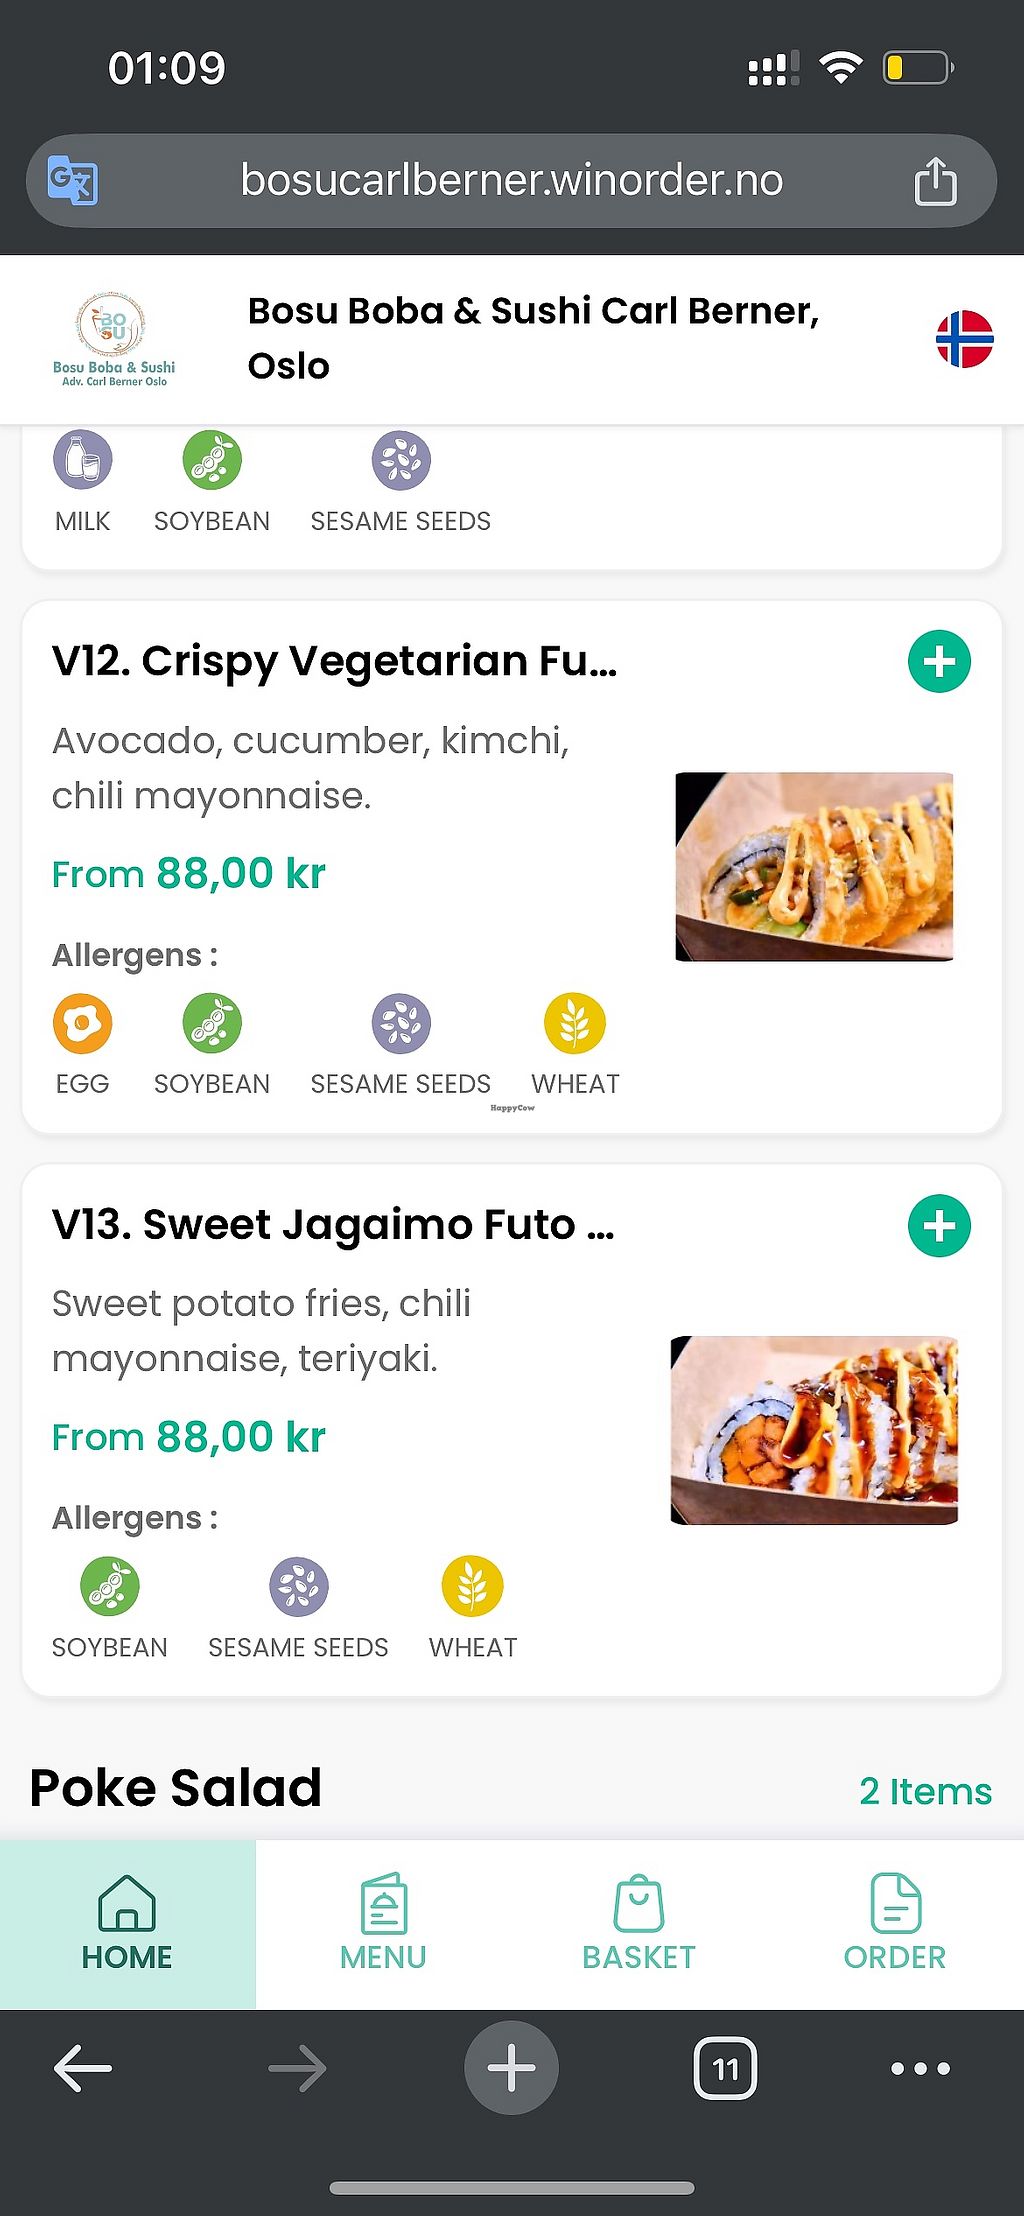Add V12 Crispy Vegetarian roll to basket

point(939,661)
